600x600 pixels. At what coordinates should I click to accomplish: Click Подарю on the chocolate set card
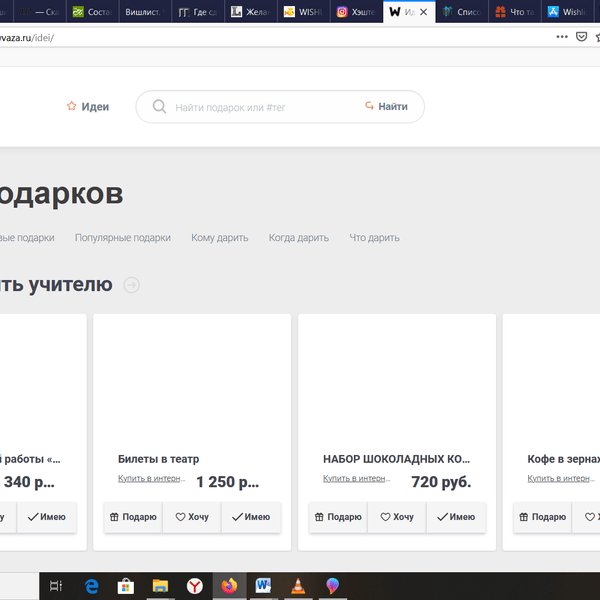(x=338, y=517)
